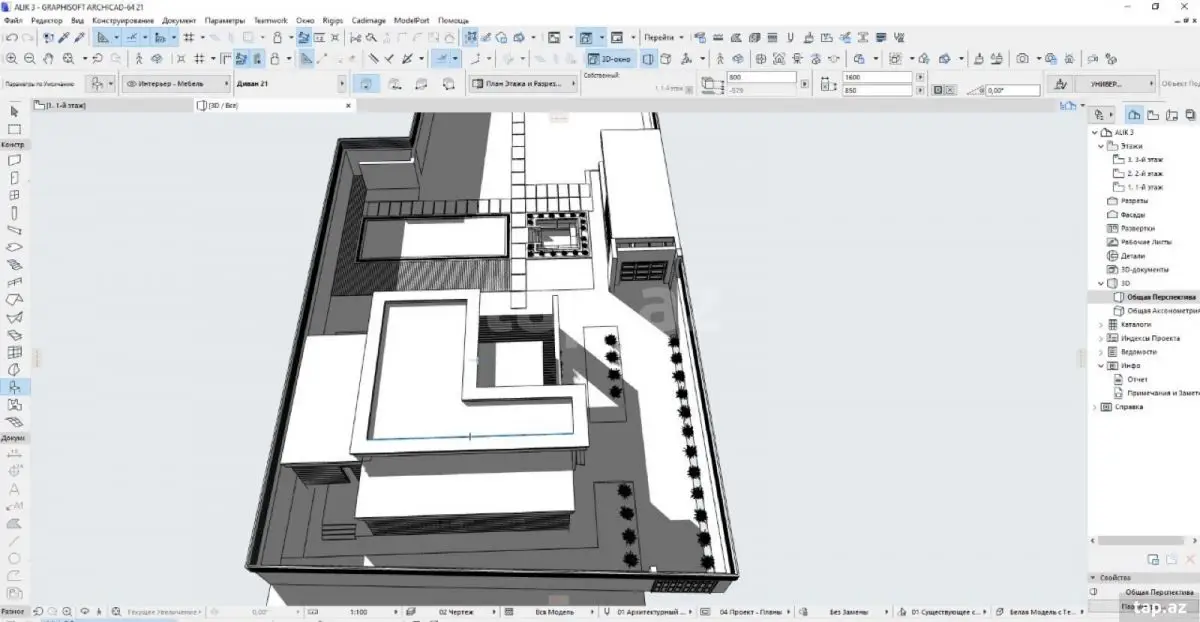Activate the syringe Inject Parameters icon
The image size is (1200, 622).
pos(79,37)
